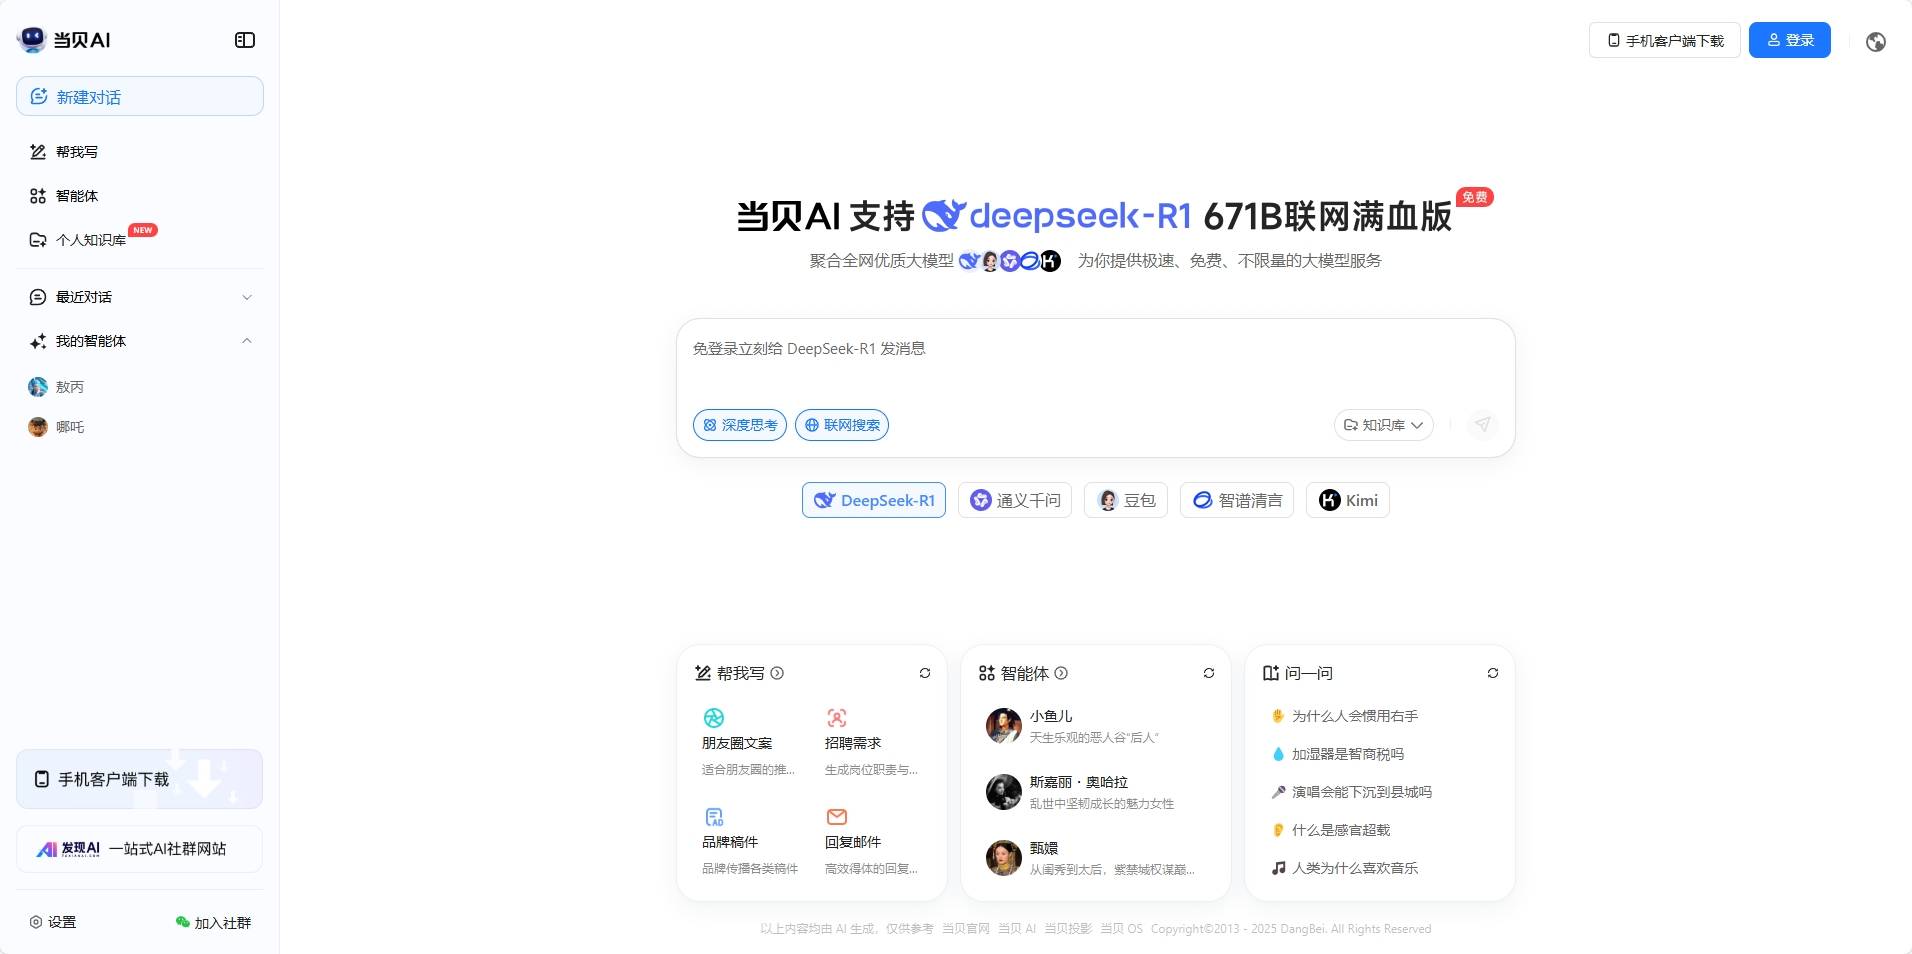
Task: Open 当贝官网 footer link
Action: point(966,929)
